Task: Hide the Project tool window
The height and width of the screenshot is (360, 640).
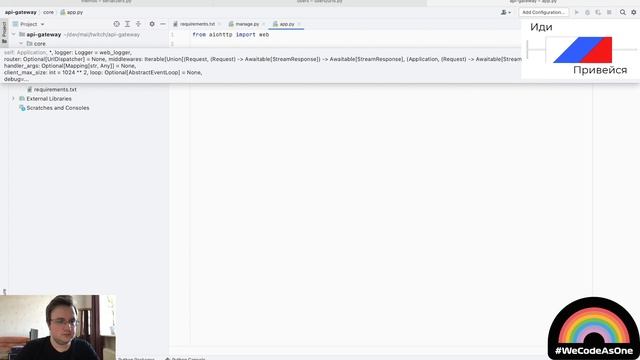Action: 162,24
